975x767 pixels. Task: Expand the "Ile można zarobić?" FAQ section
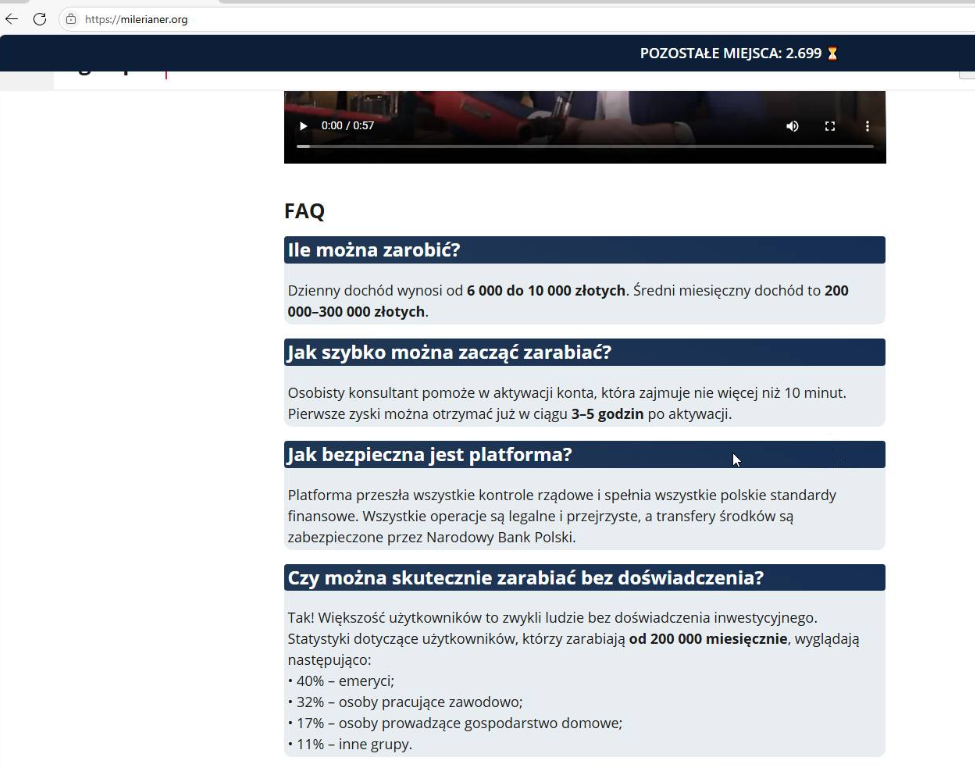pos(584,249)
